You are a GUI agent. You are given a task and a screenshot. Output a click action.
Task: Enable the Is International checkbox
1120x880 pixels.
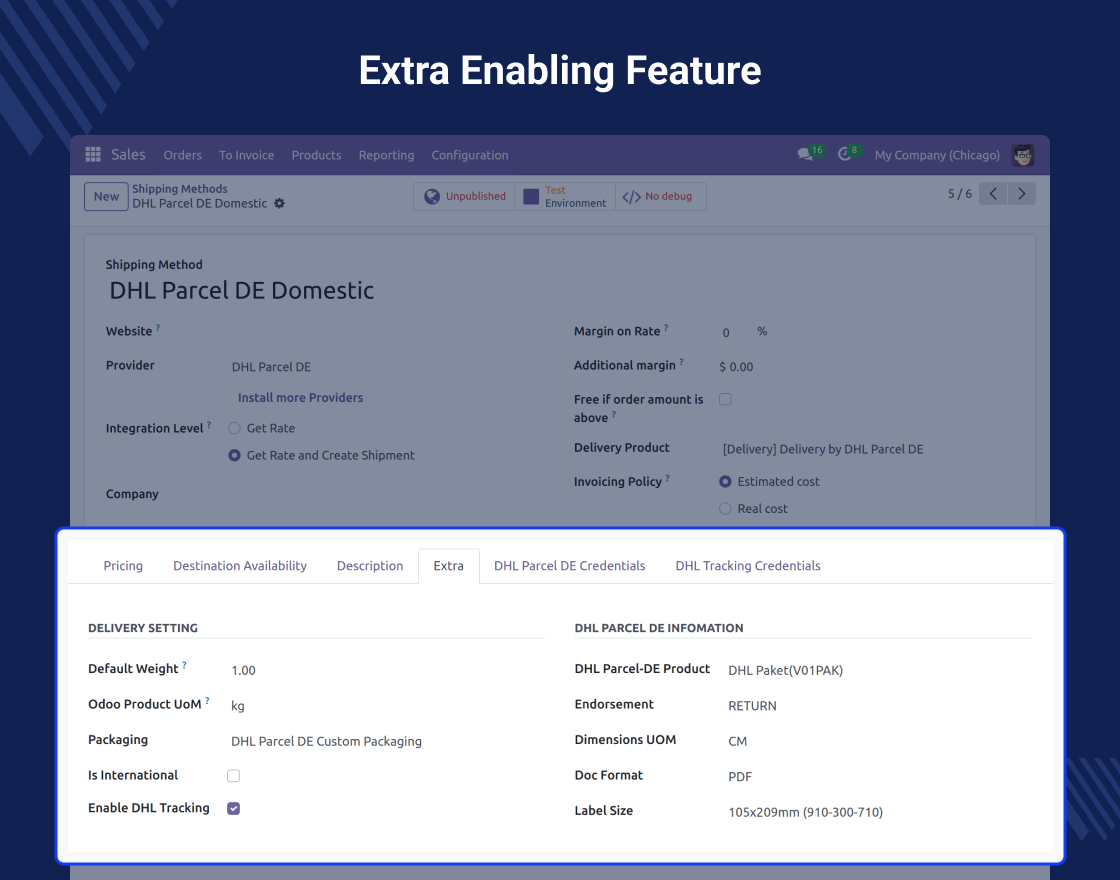click(233, 776)
